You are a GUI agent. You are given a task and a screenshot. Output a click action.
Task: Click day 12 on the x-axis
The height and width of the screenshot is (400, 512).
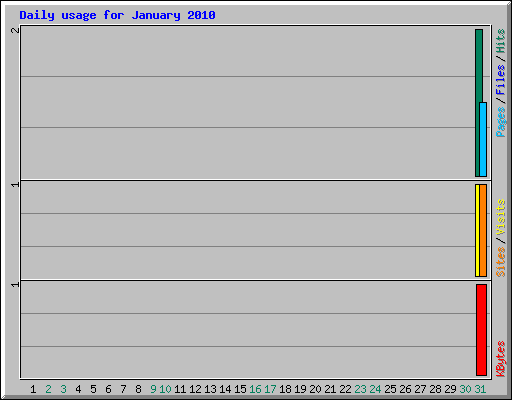pos(195,389)
